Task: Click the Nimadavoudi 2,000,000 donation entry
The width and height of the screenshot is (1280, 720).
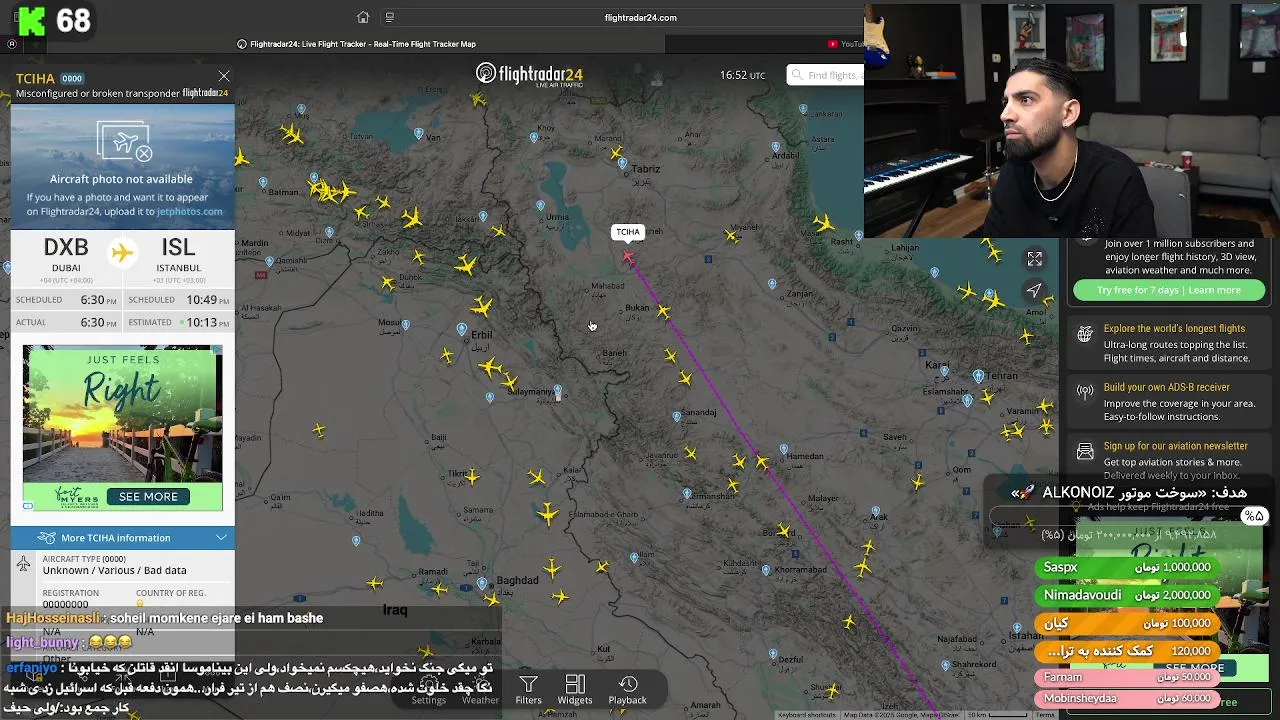Action: point(1127,595)
